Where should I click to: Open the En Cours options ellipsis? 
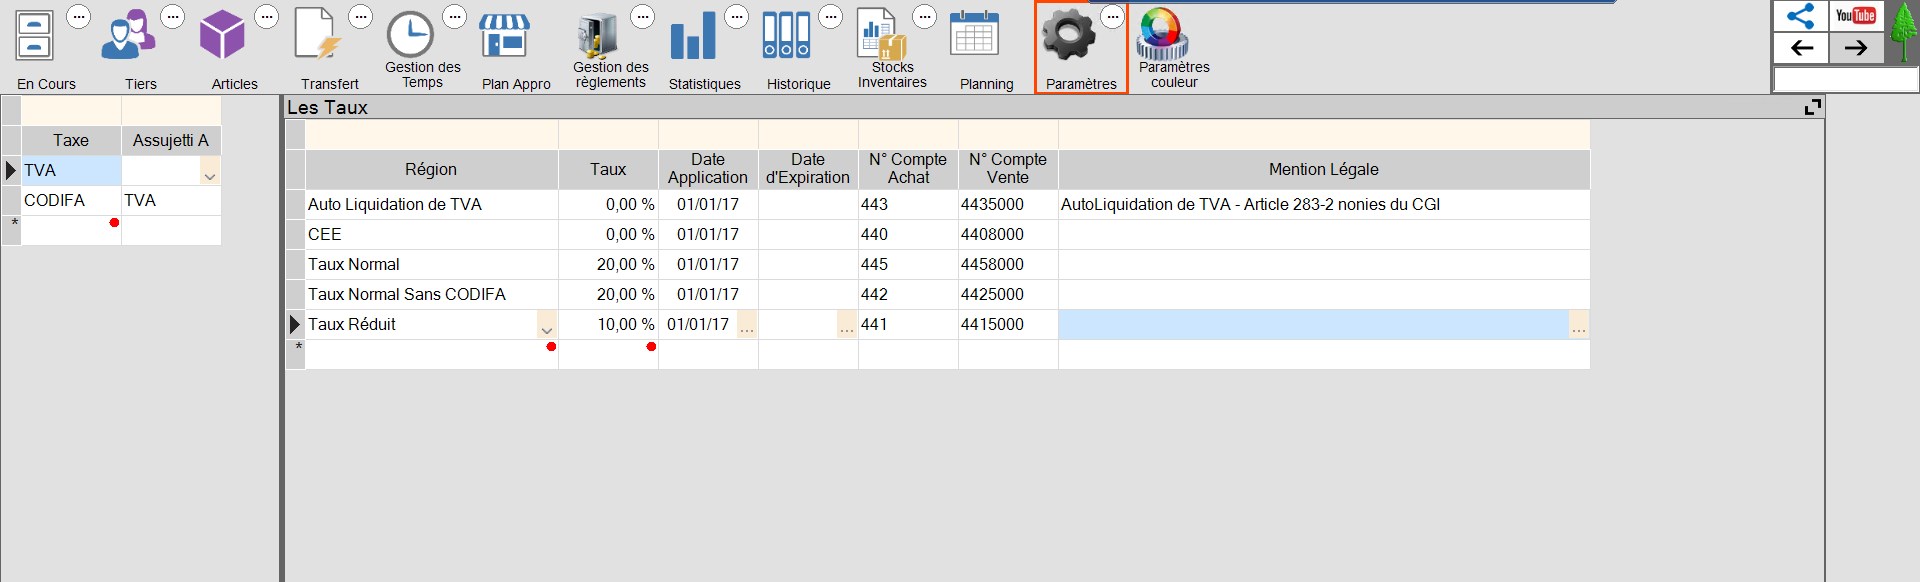[79, 16]
